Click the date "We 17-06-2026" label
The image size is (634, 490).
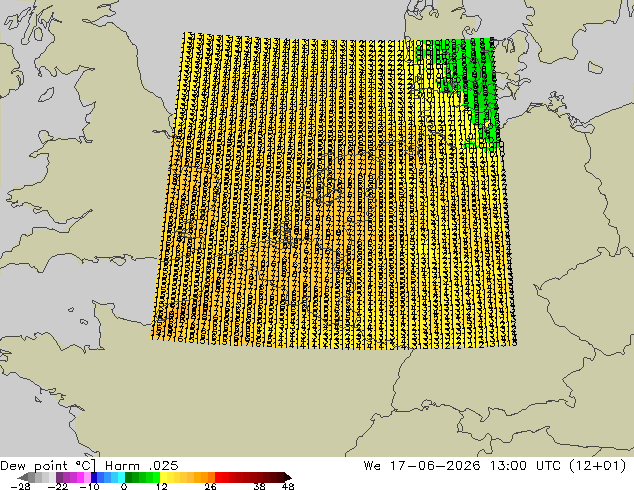coord(422,466)
